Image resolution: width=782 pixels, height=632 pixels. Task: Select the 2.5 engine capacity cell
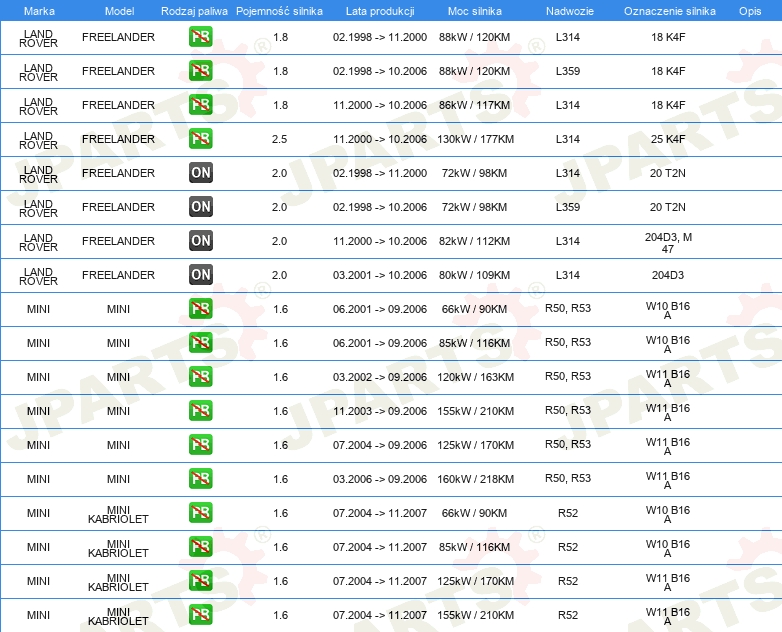coord(279,139)
